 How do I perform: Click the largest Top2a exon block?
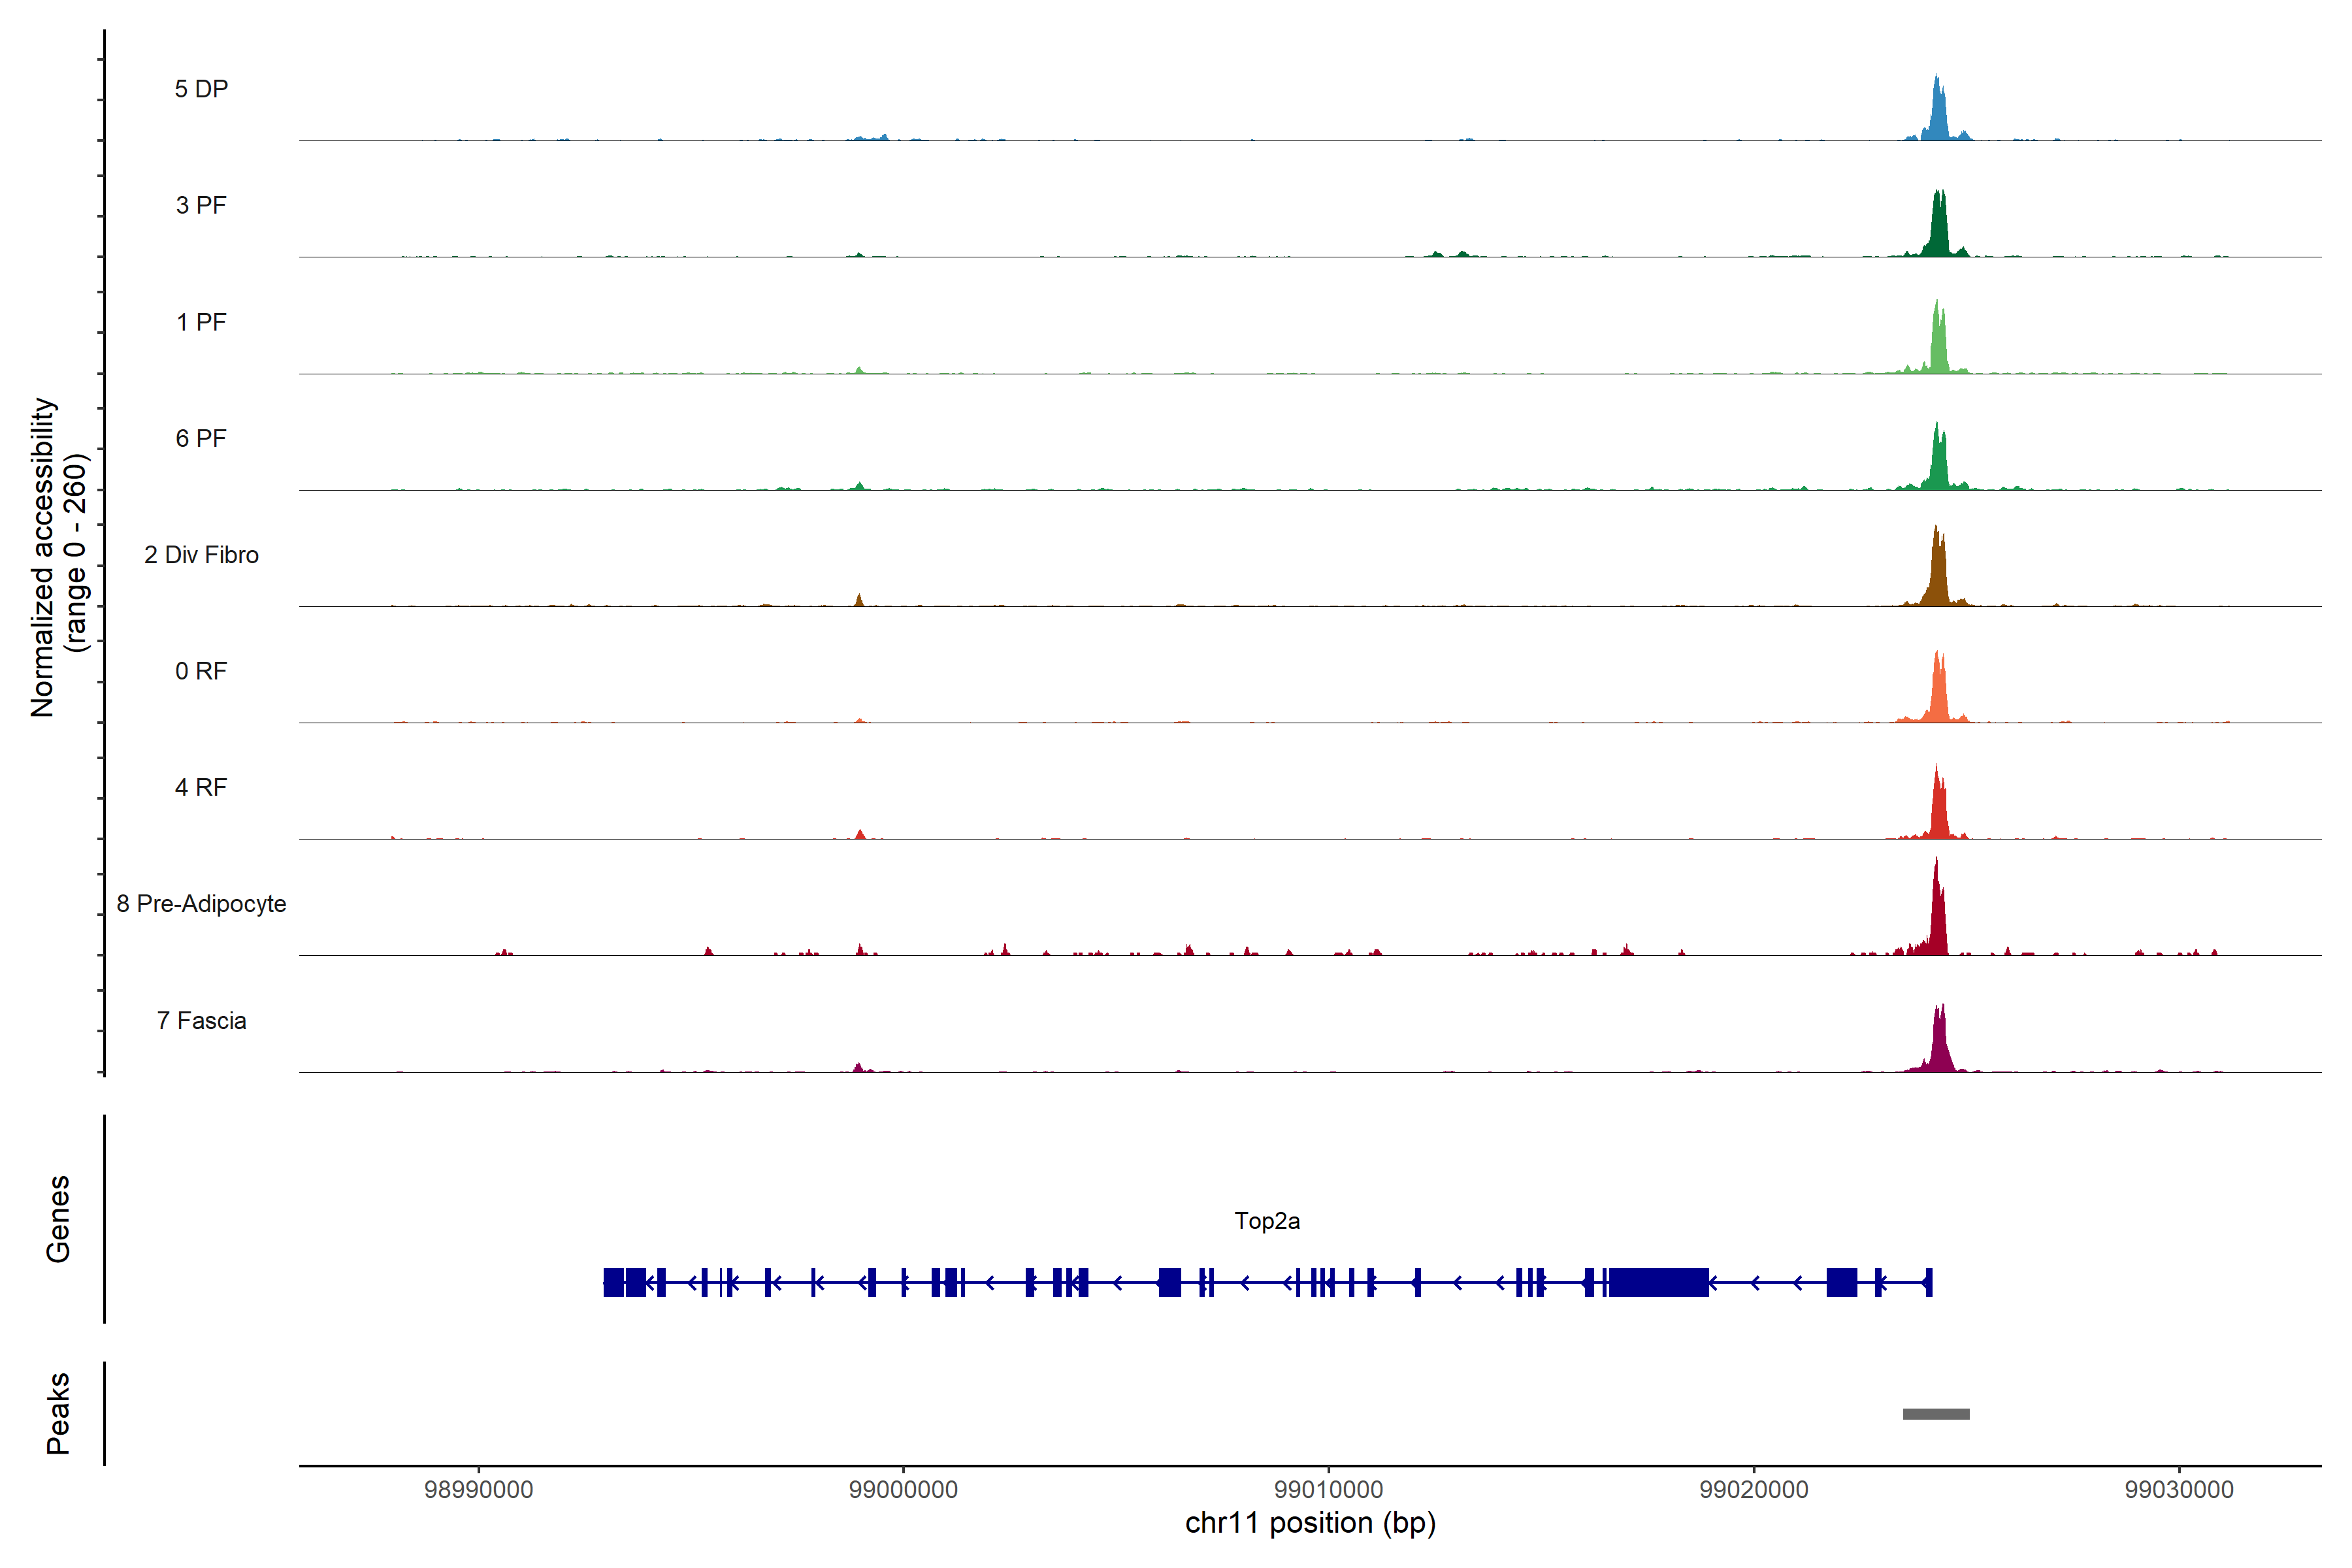tap(1658, 1282)
